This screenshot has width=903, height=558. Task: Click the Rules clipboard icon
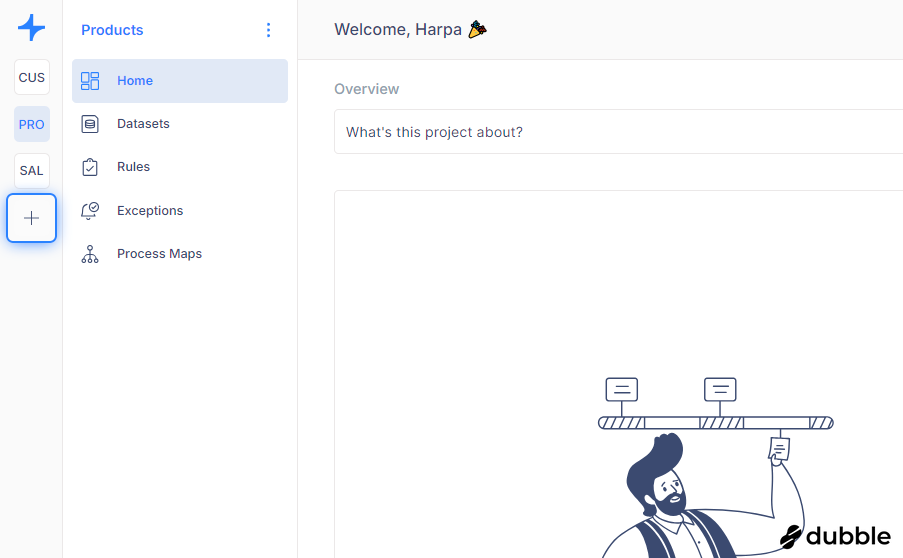coord(90,167)
